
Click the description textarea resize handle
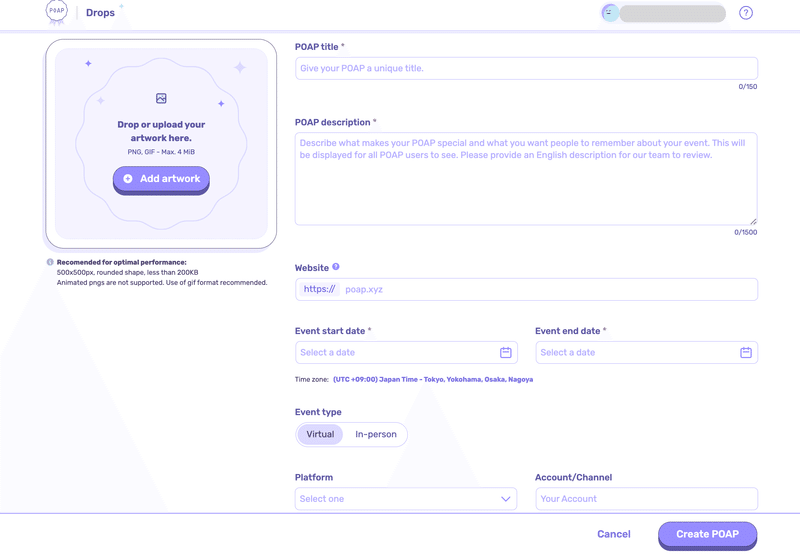click(x=753, y=221)
